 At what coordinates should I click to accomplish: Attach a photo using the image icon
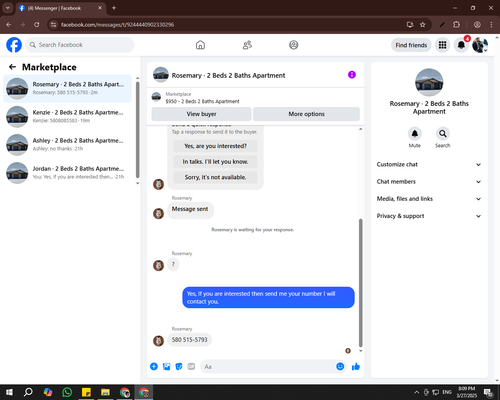(166, 367)
